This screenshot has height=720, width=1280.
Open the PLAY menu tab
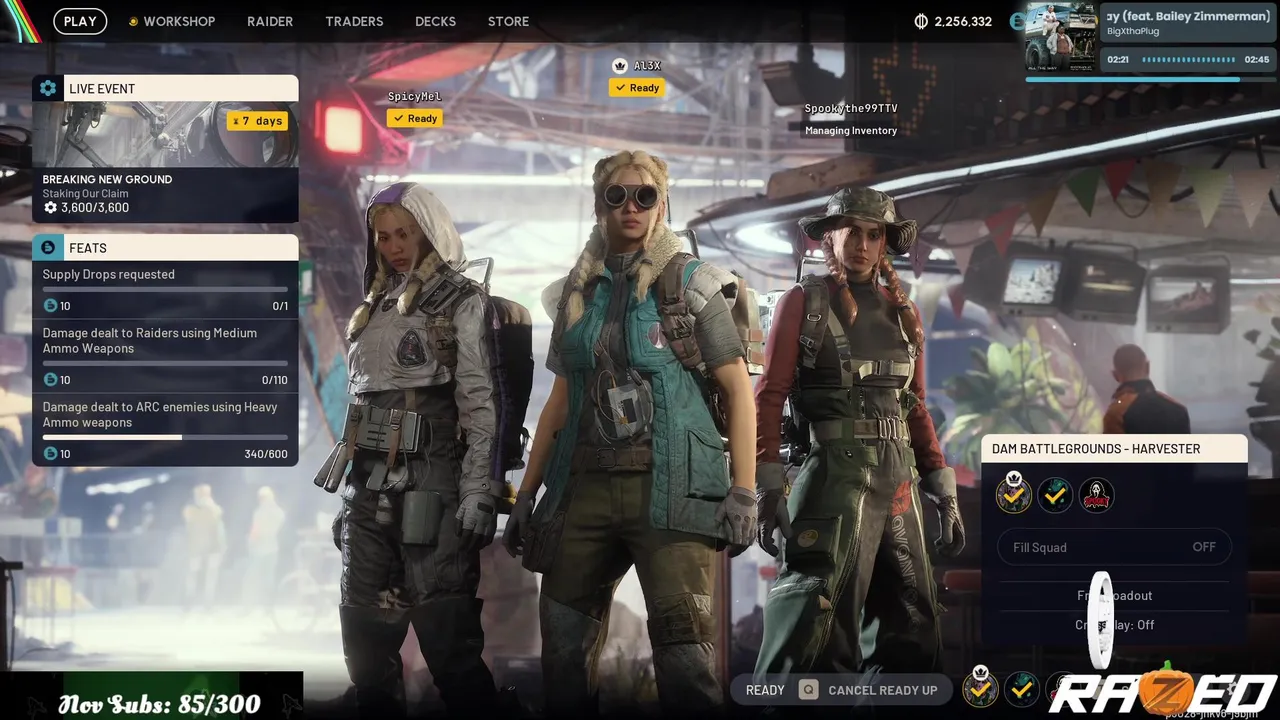coord(80,21)
